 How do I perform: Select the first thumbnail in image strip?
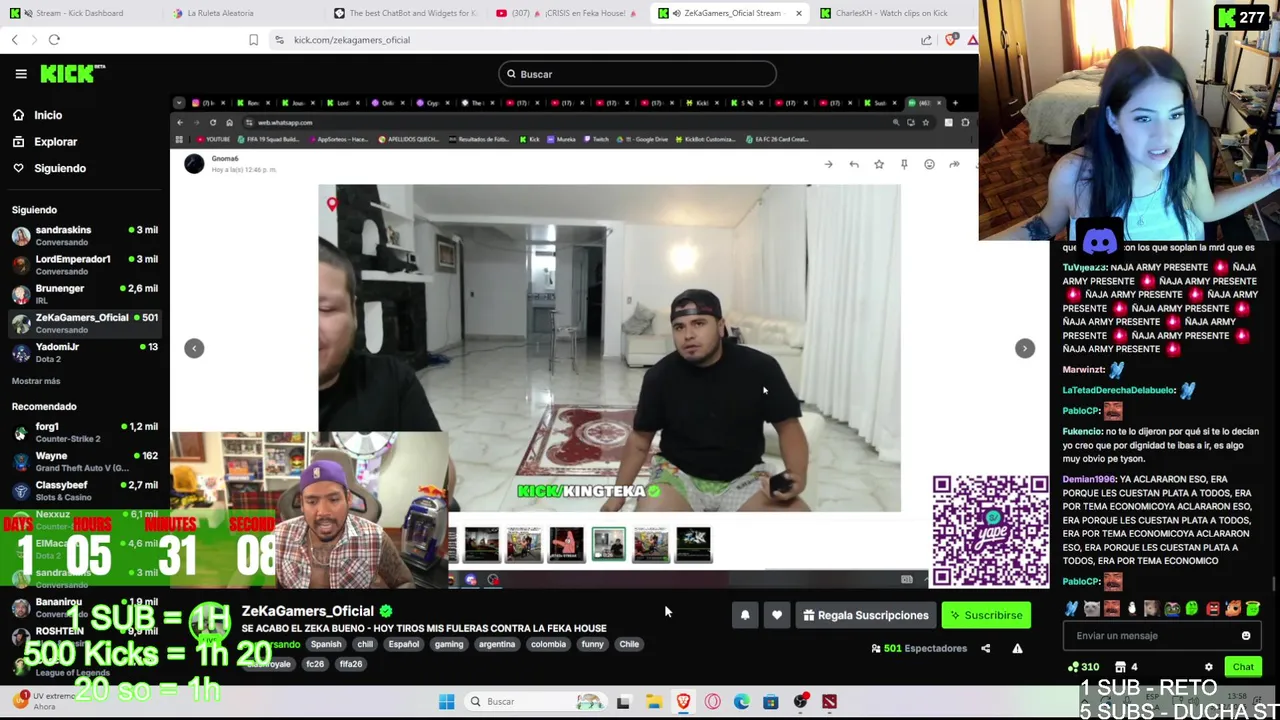[x=481, y=544]
